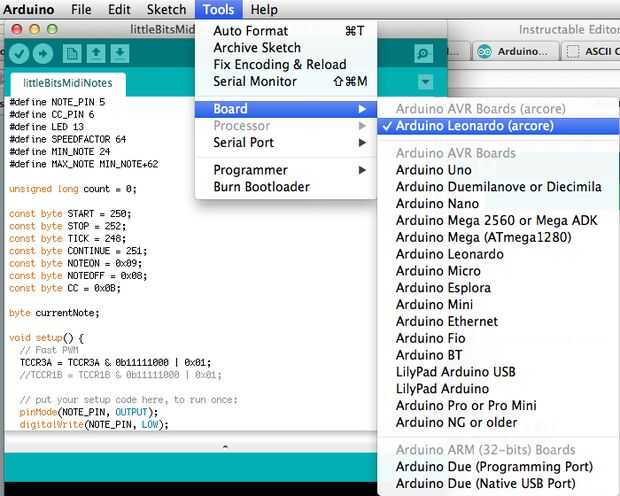Open Serial Monitor magnifier icon

(423, 53)
